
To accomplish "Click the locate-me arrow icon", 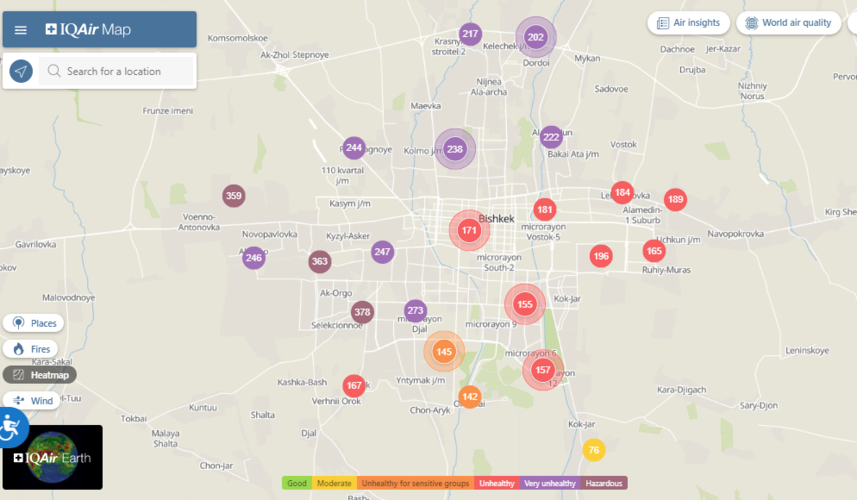I will point(21,71).
